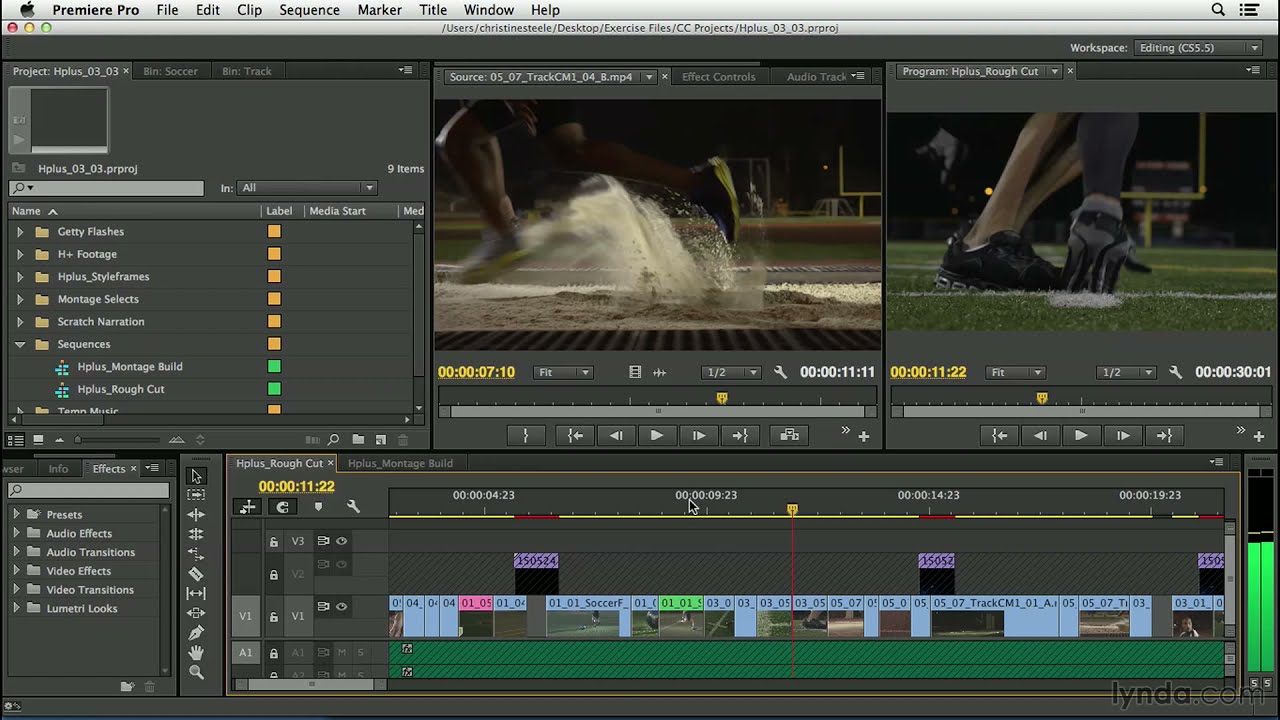Open the In: All search scope dropdown
The width and height of the screenshot is (1280, 720).
pyautogui.click(x=306, y=188)
